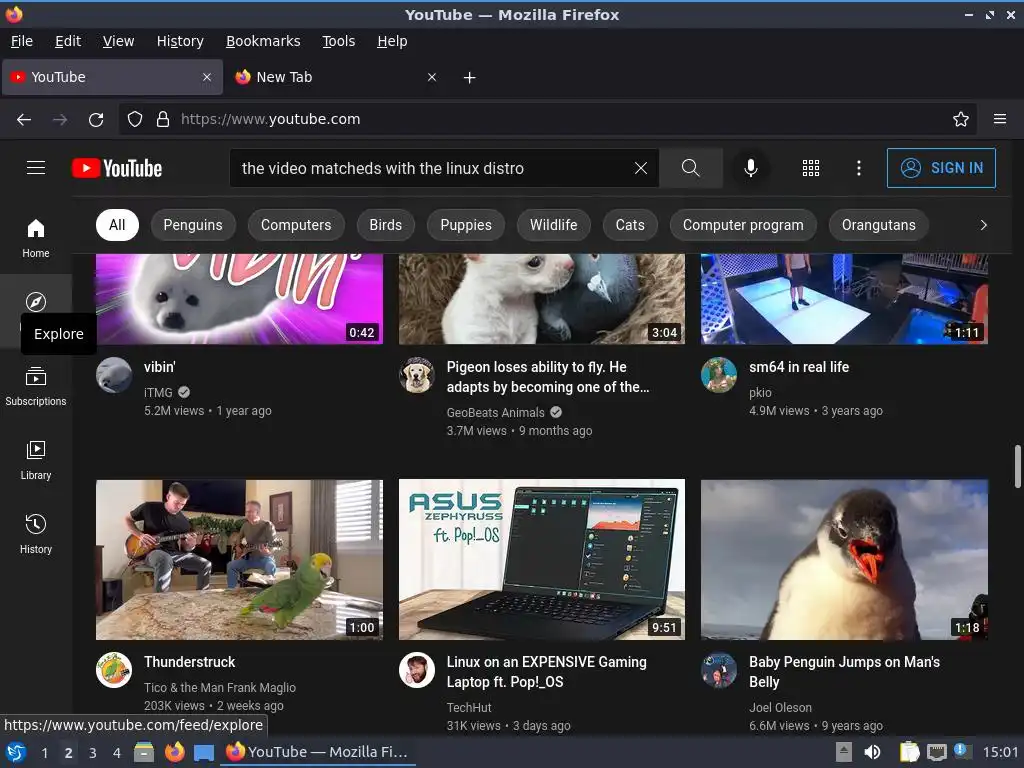
Task: Open the YouTube hamburger guide menu
Action: 36,168
